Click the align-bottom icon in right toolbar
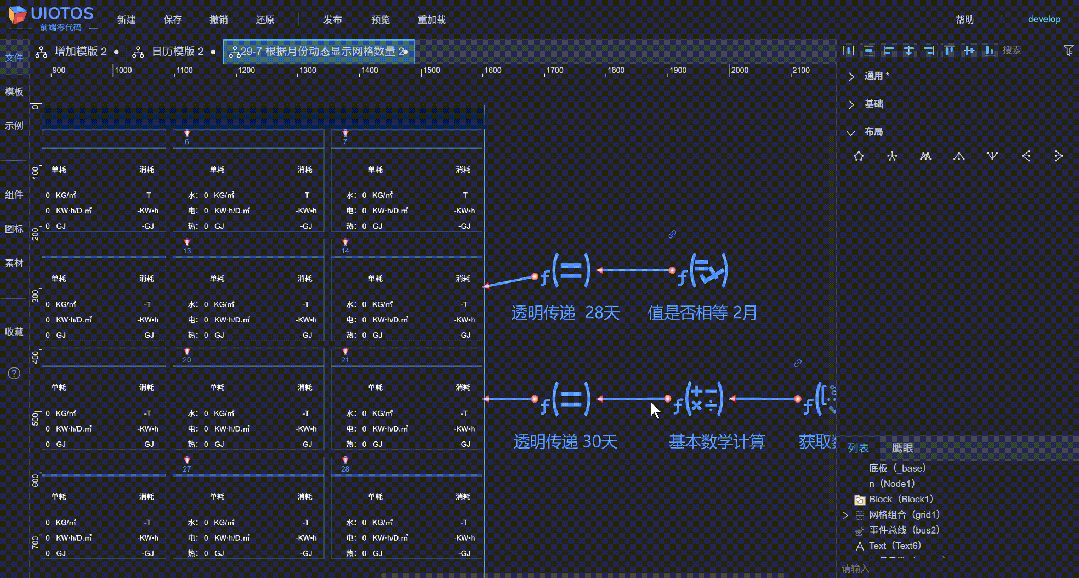Screen dimensions: 1079x578 click(x=990, y=50)
